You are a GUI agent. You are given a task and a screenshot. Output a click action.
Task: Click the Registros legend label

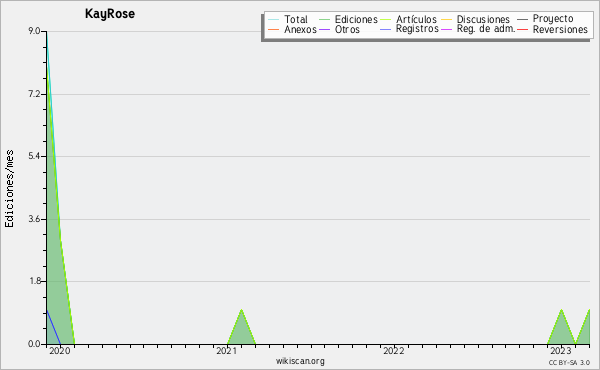417,29
